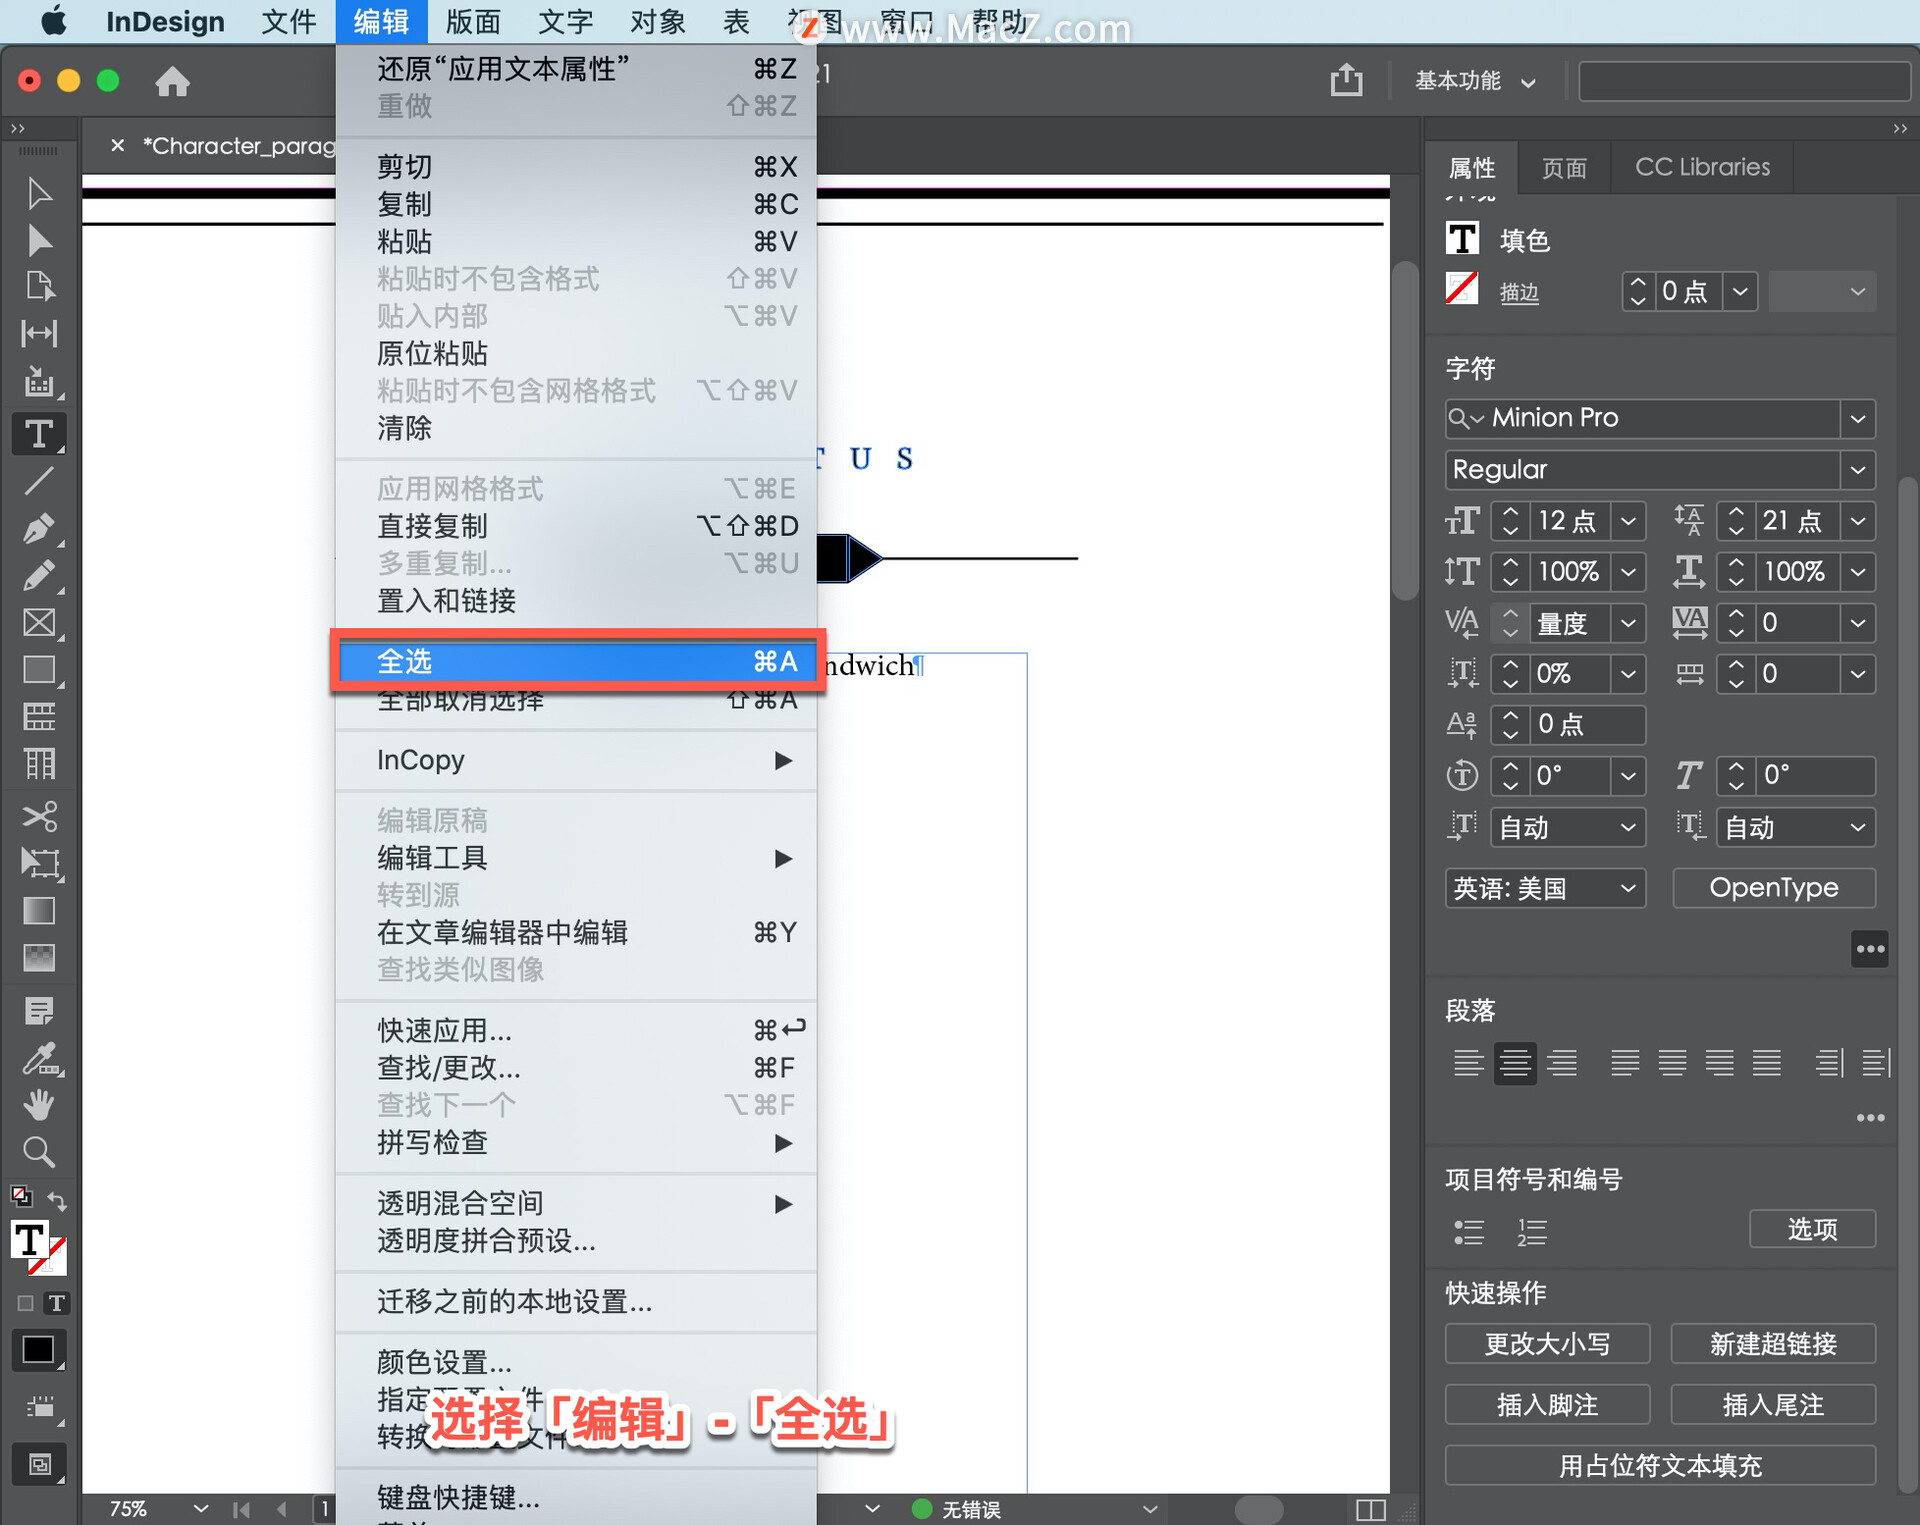
Task: Select the Rectangle tool
Action: coord(39,669)
